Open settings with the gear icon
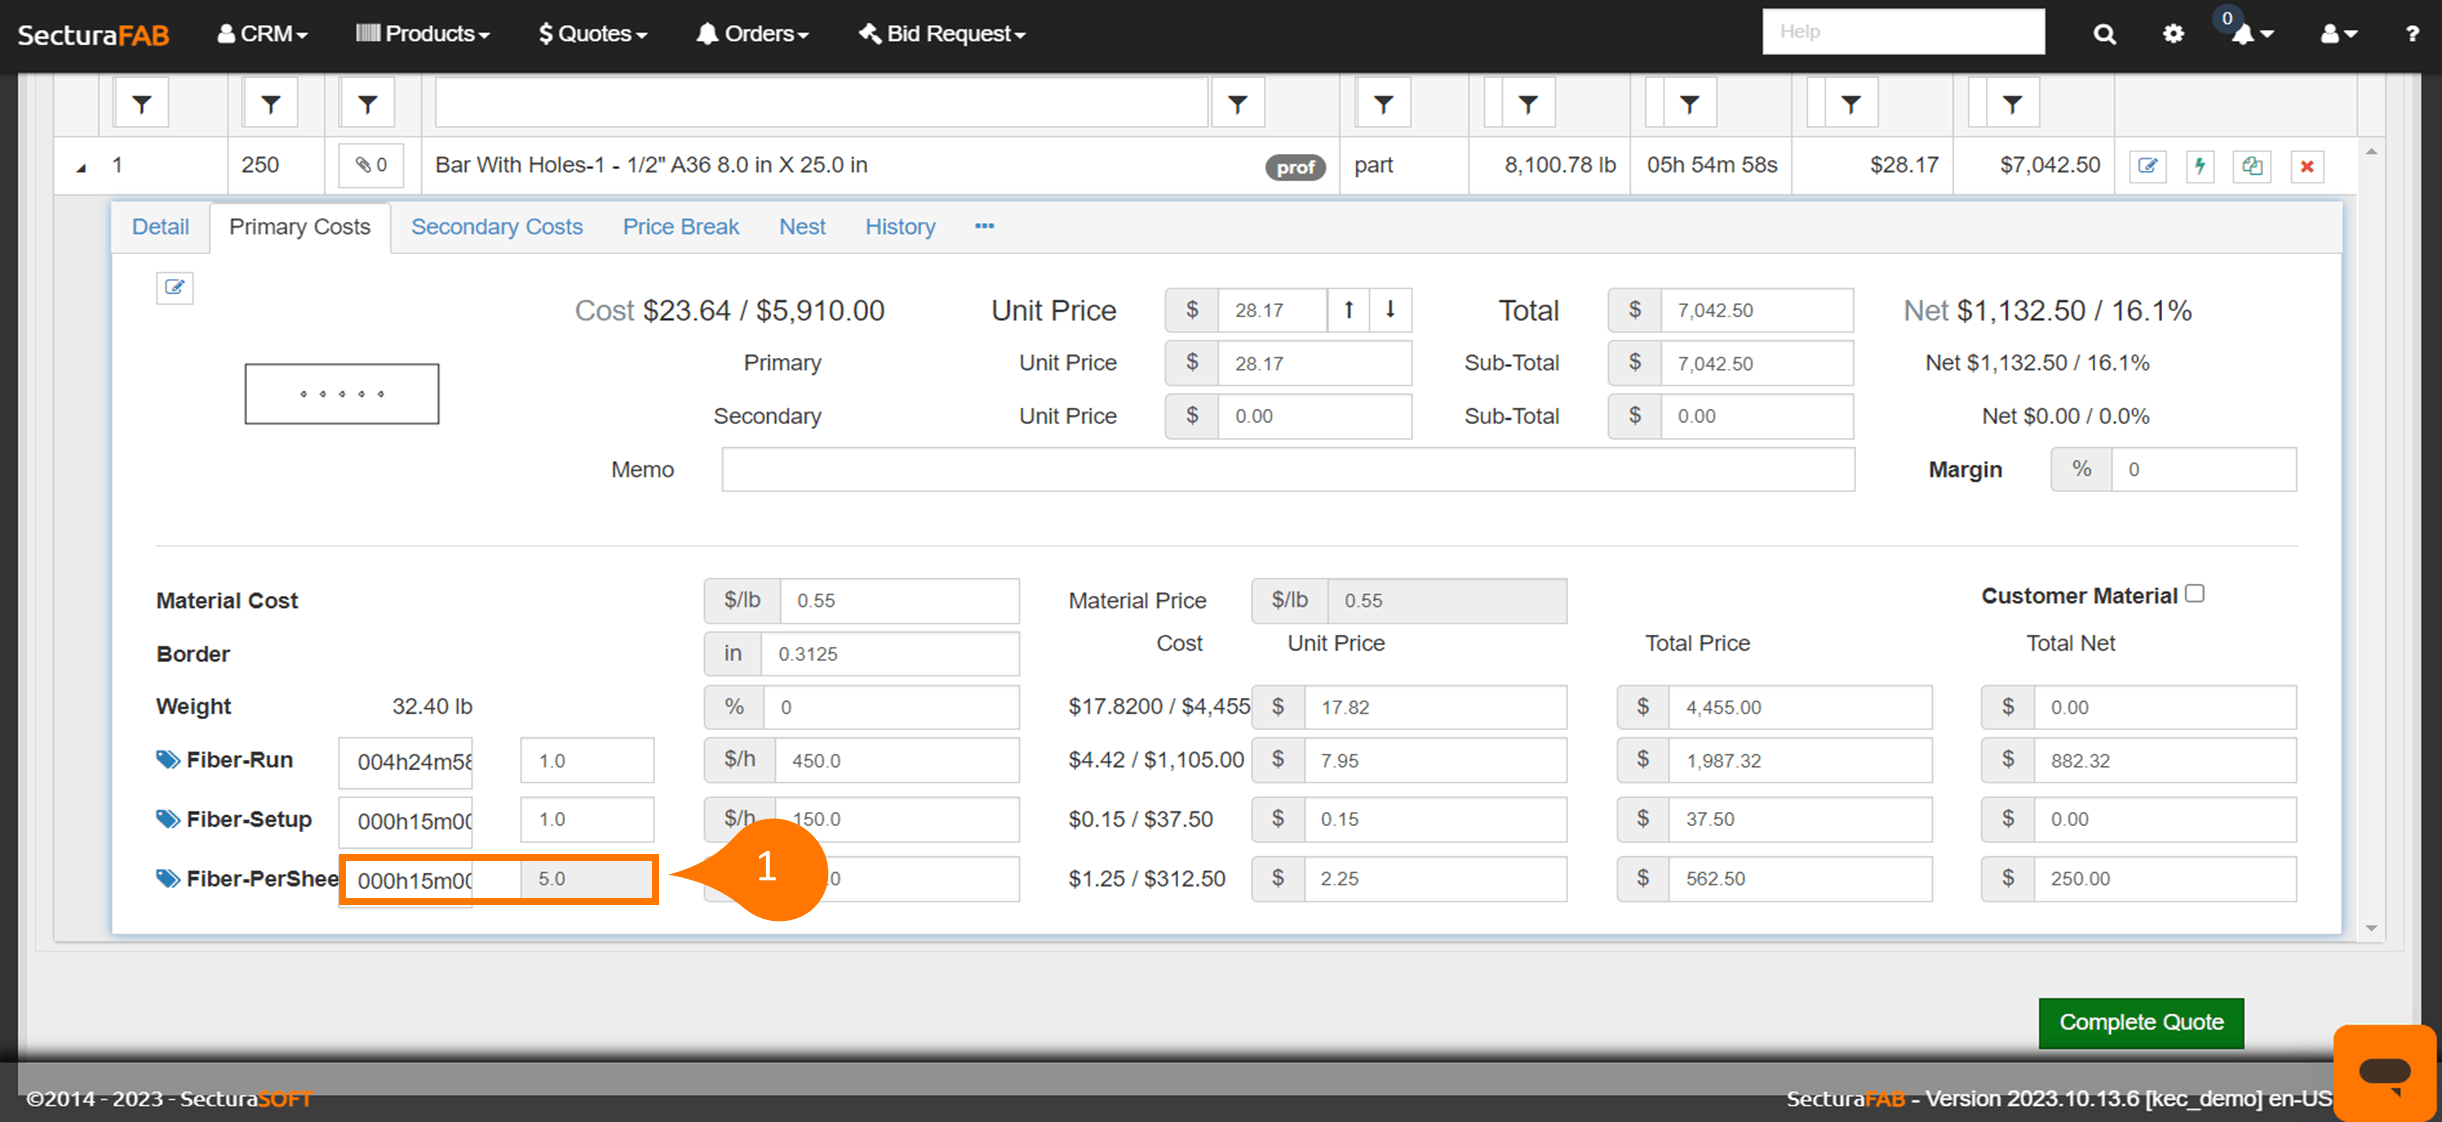Screen dimensions: 2442x1122 (2172, 33)
